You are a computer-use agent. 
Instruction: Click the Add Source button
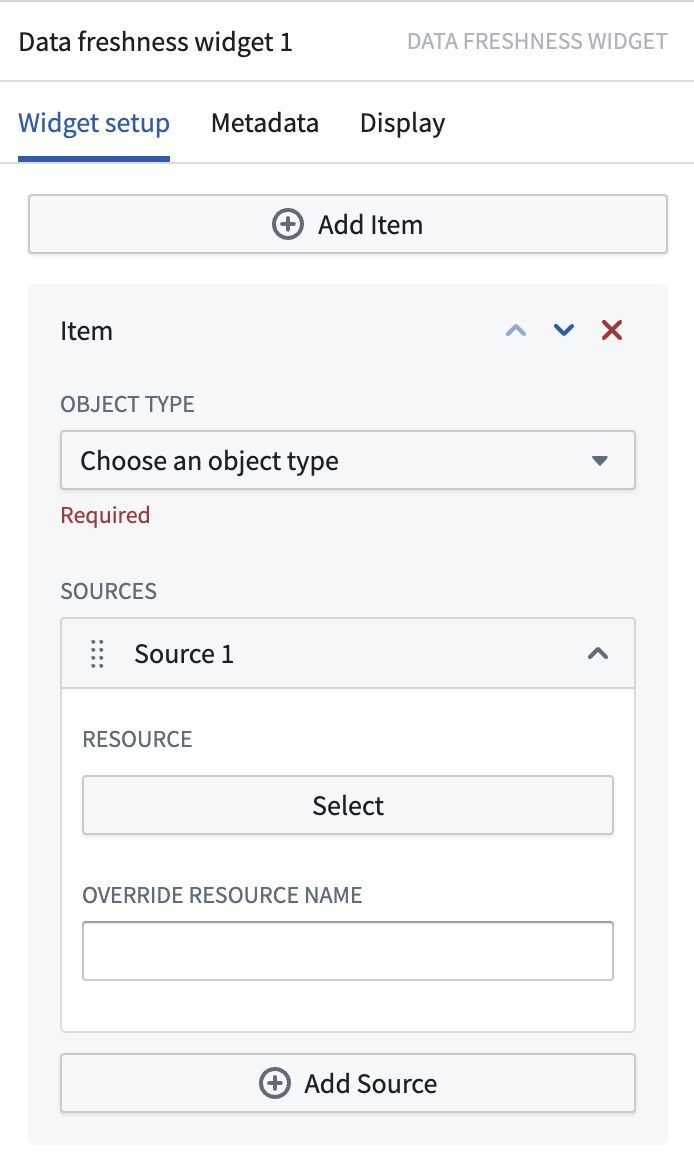(x=348, y=1083)
